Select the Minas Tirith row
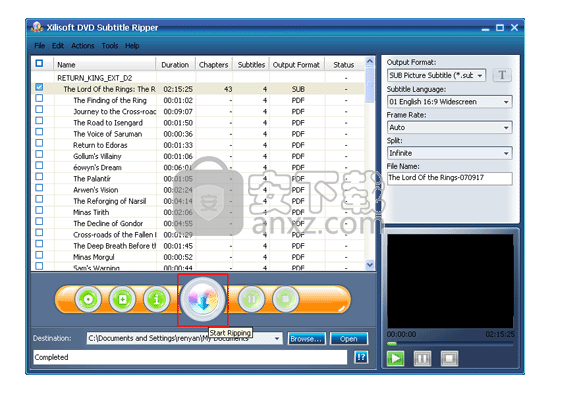This screenshot has height=396, width=562. coord(198,212)
